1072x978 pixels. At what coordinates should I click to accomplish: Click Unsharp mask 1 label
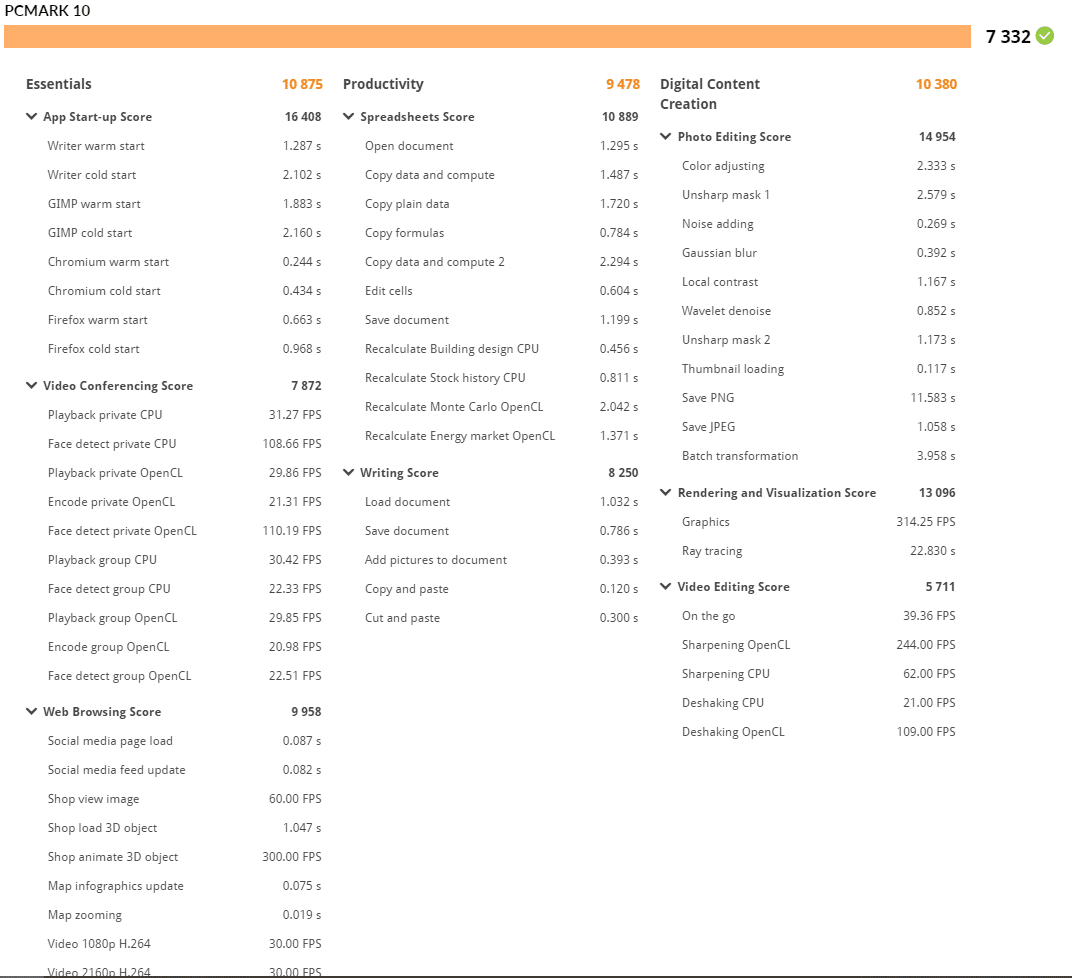click(725, 195)
